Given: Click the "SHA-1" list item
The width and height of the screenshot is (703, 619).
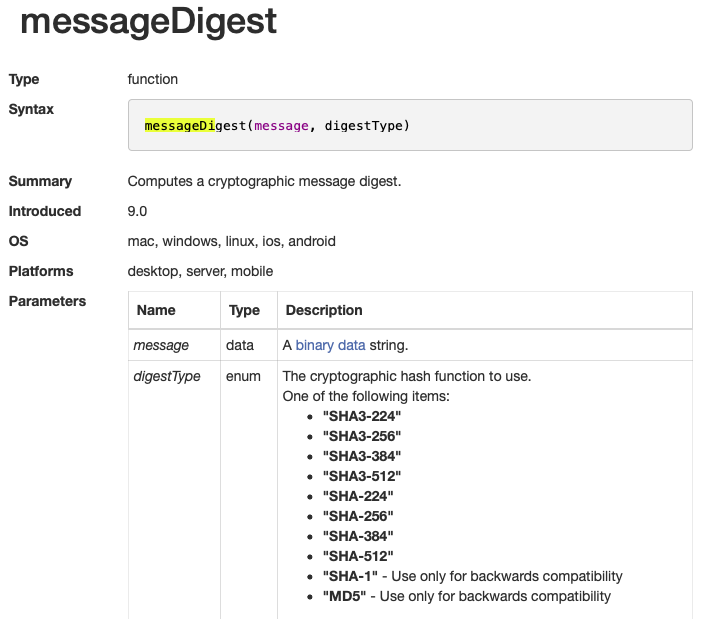Looking at the screenshot, I should click(350, 576).
